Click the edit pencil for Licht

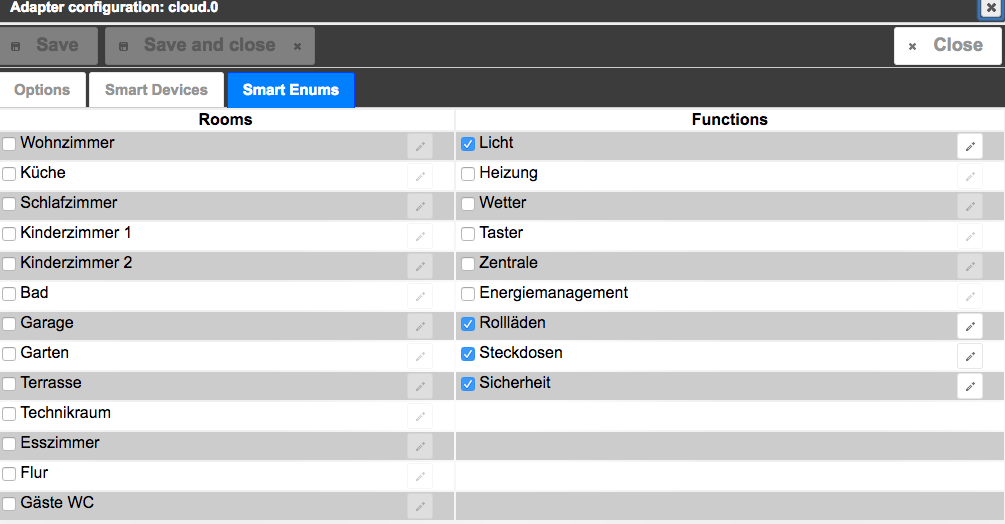tap(969, 146)
